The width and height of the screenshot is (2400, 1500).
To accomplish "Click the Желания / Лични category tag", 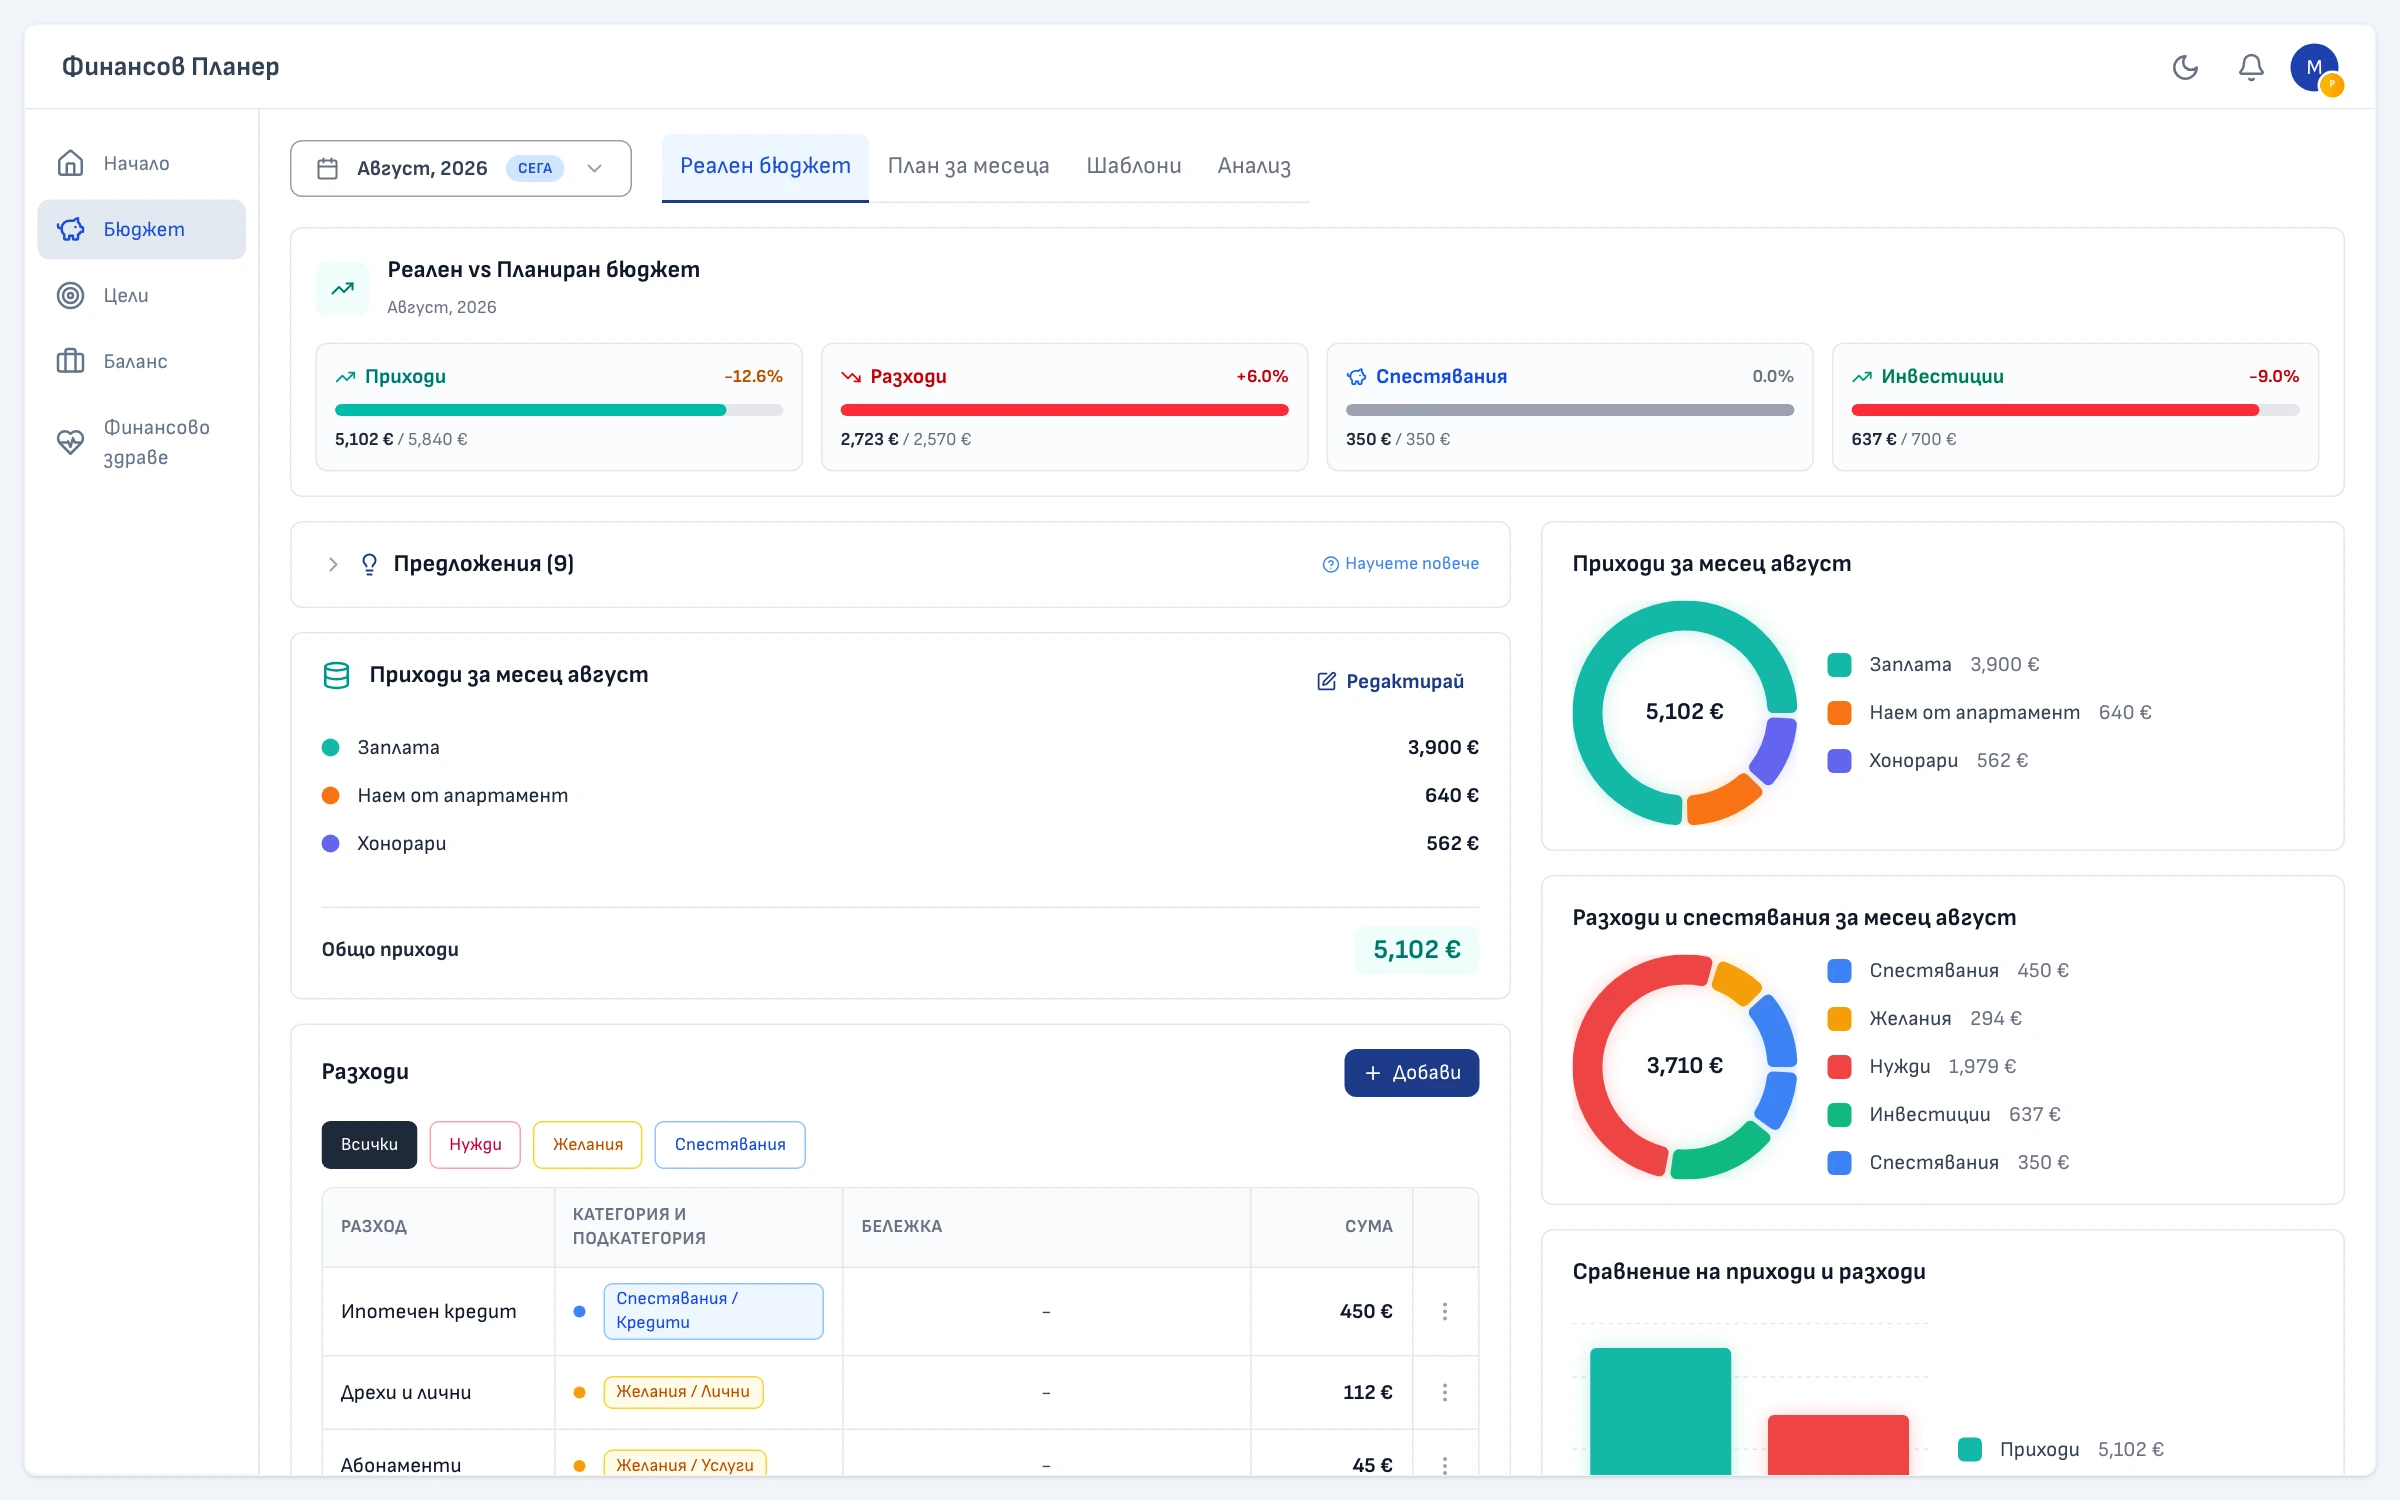I will (x=683, y=1392).
